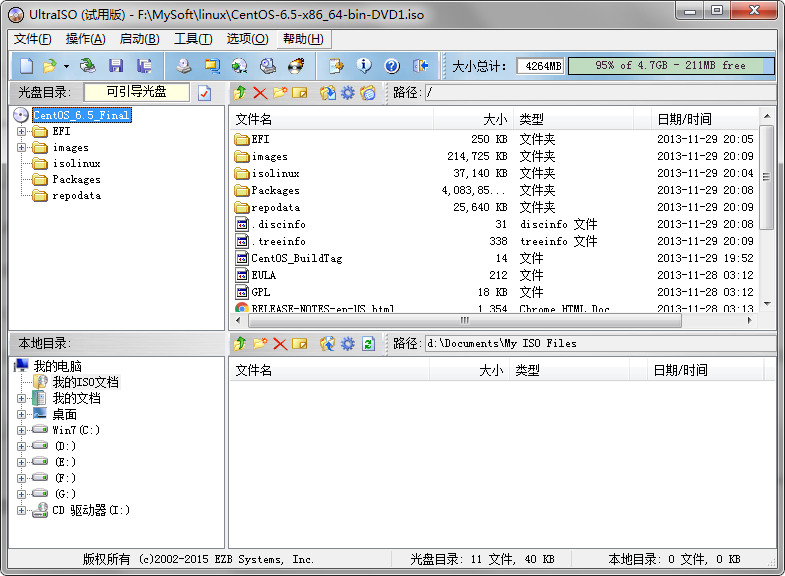This screenshot has height=576, width=785.
Task: Sort disc list by 大小 column header
Action: [473, 119]
